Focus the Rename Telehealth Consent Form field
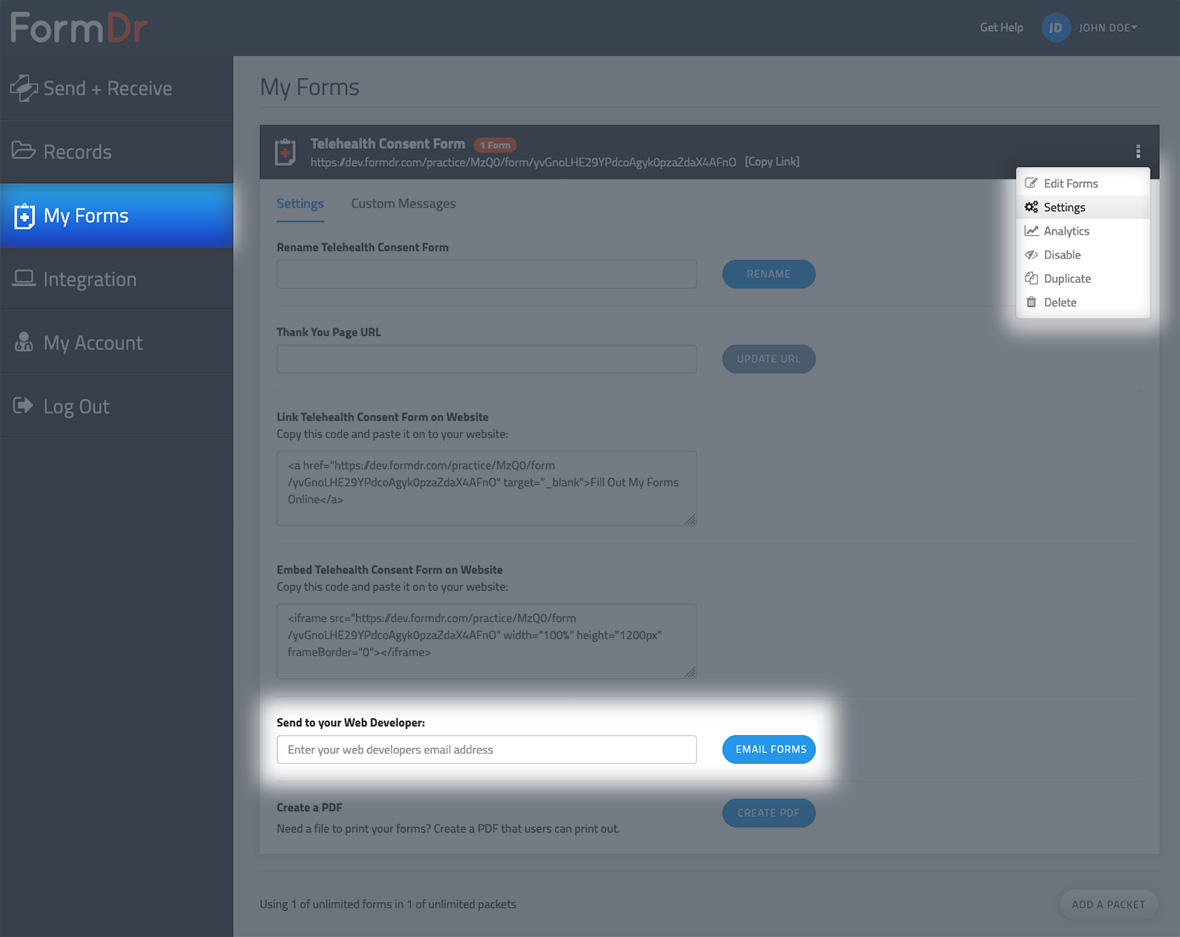The image size is (1180, 937). [486, 274]
